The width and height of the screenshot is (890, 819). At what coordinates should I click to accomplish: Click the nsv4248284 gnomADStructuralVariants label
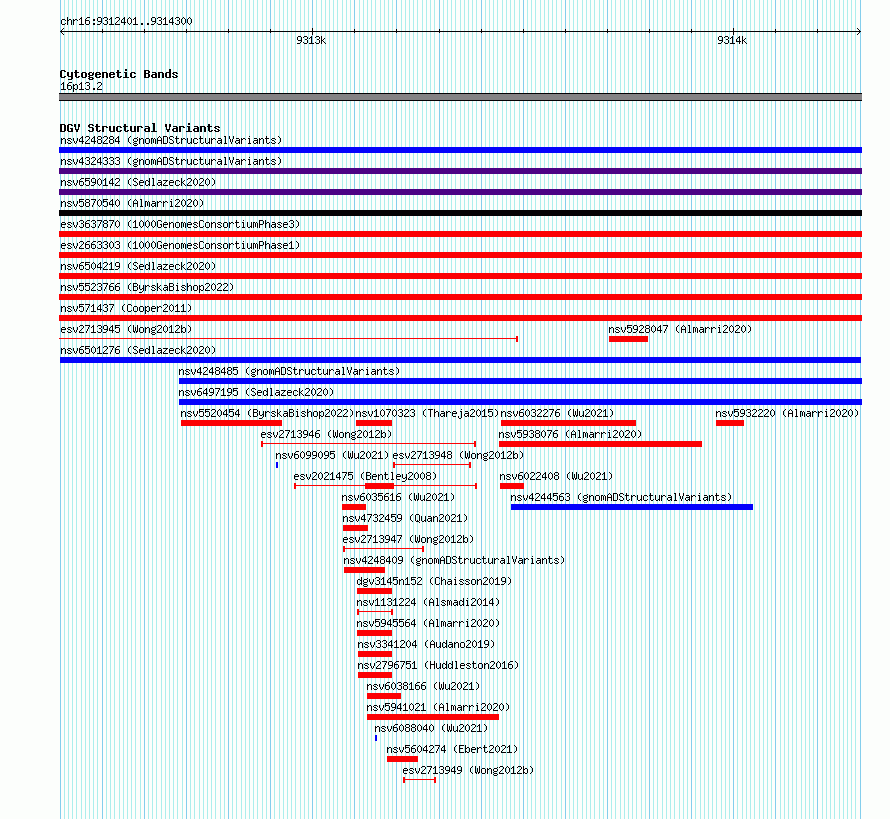pyautogui.click(x=171, y=140)
